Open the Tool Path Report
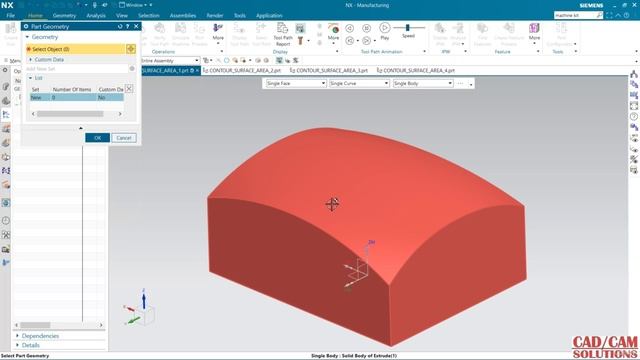 [282, 34]
